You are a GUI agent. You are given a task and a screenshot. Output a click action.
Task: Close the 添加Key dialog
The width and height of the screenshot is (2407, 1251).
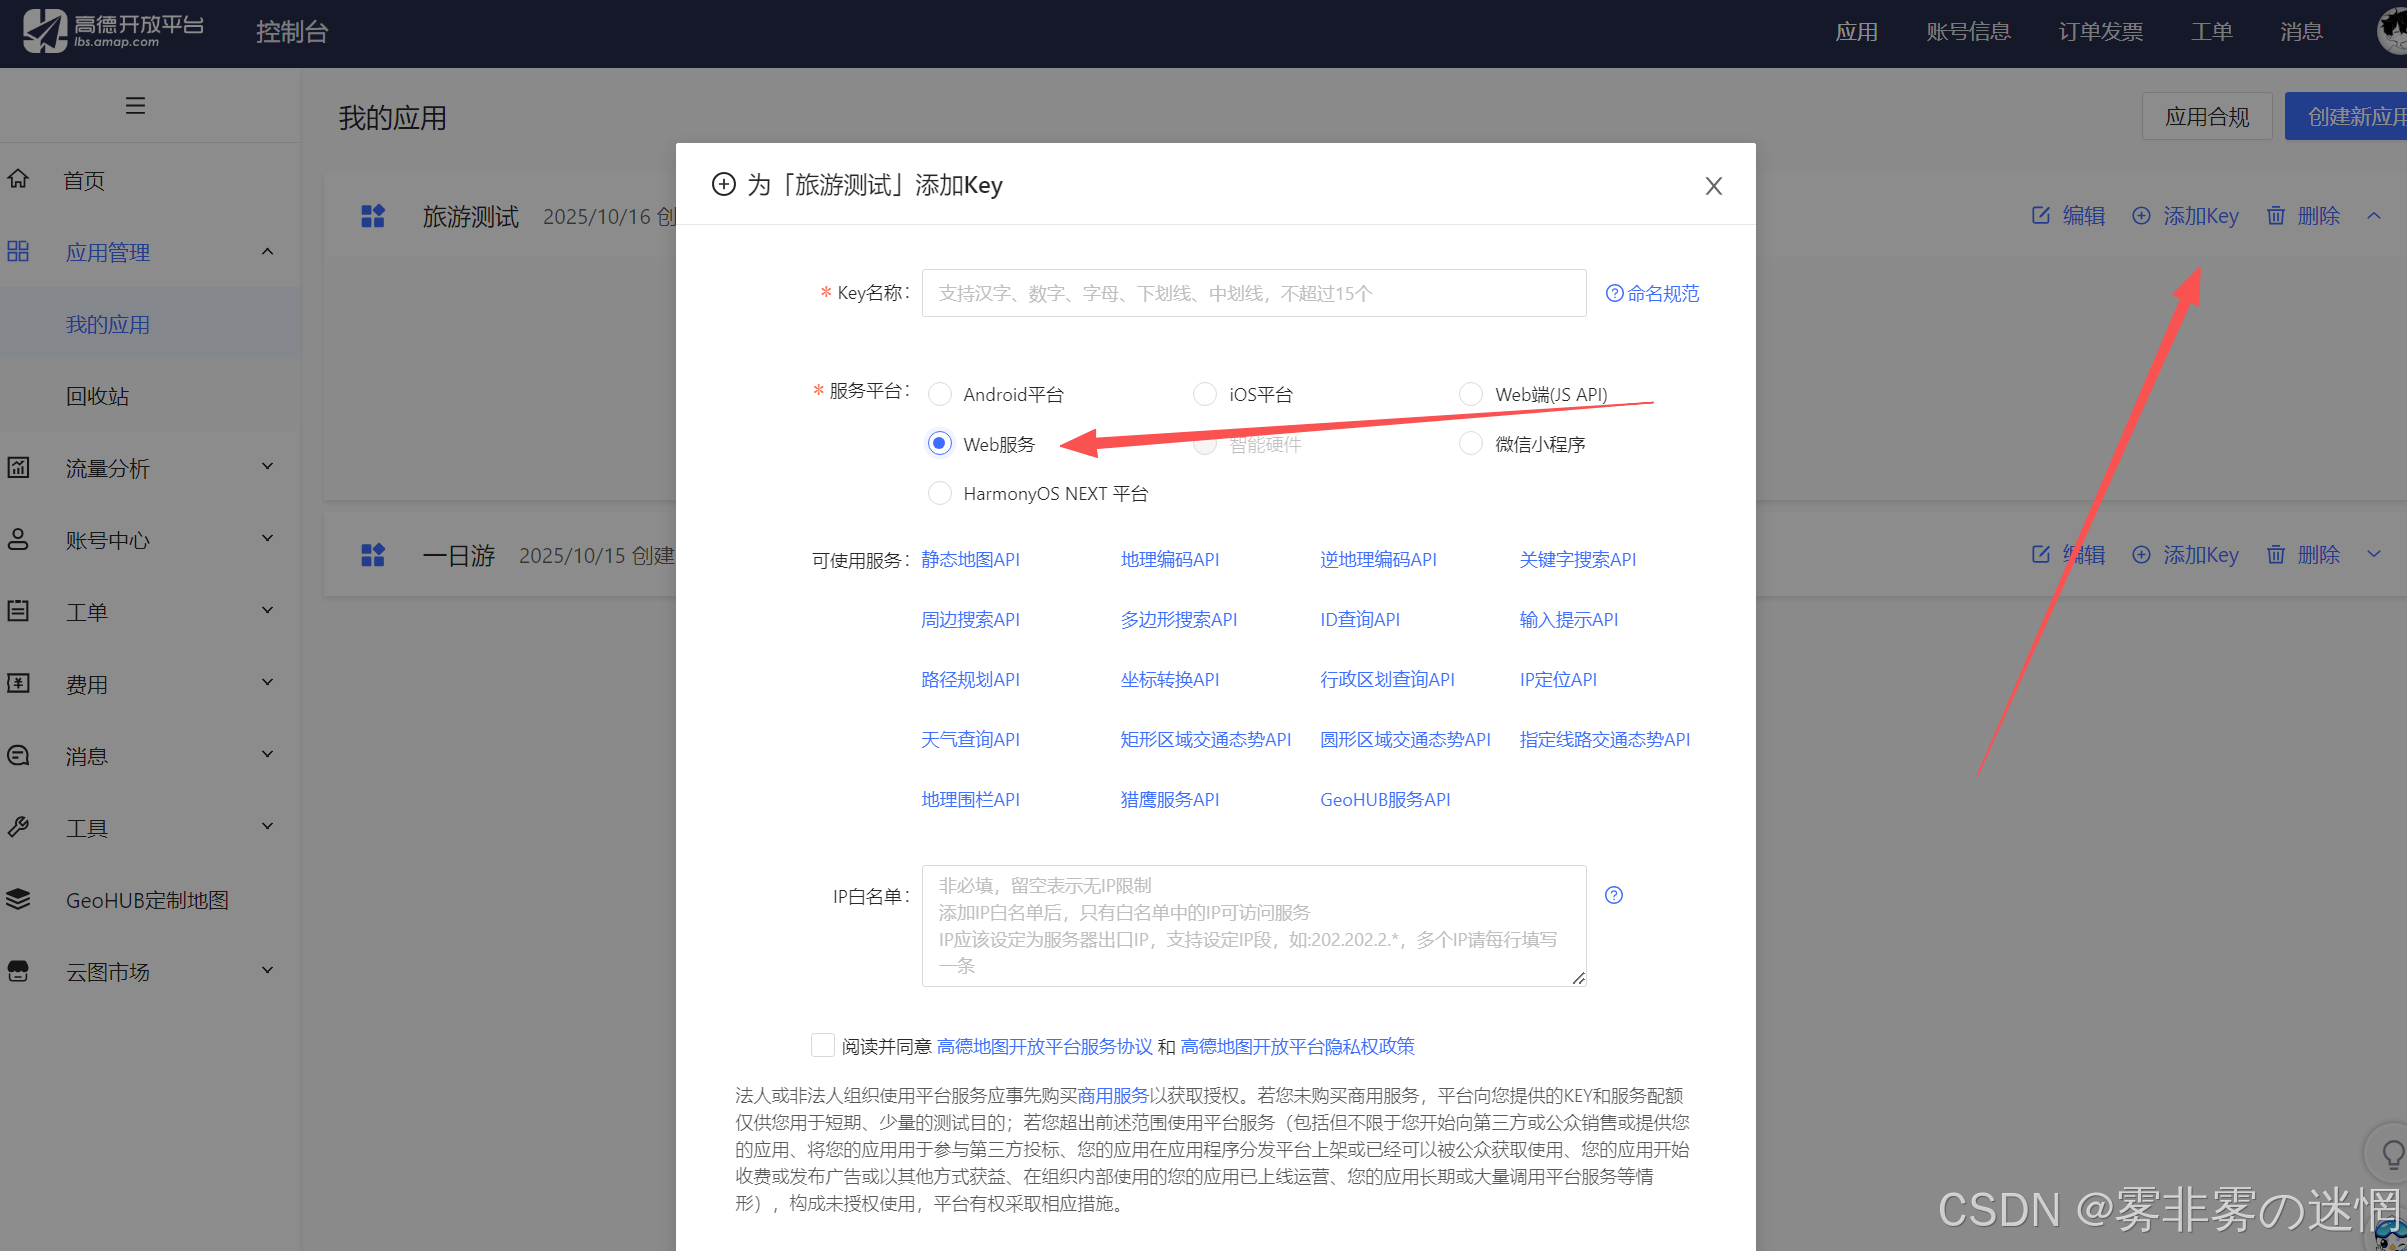[x=1713, y=186]
